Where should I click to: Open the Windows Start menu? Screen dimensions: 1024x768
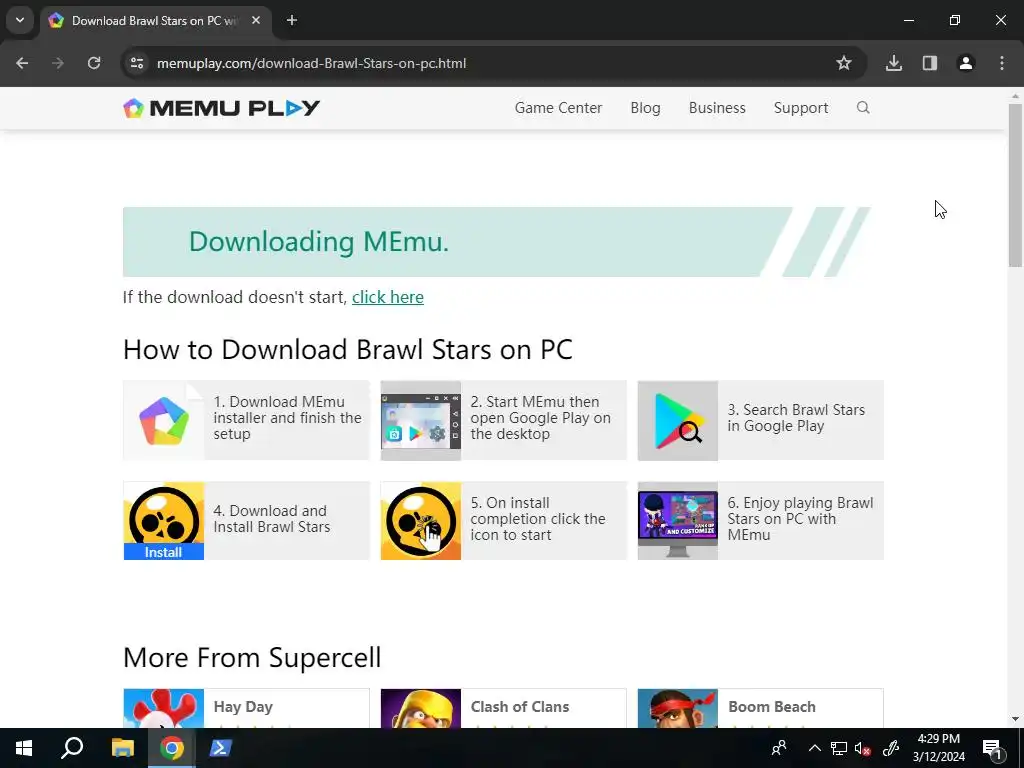coord(24,748)
